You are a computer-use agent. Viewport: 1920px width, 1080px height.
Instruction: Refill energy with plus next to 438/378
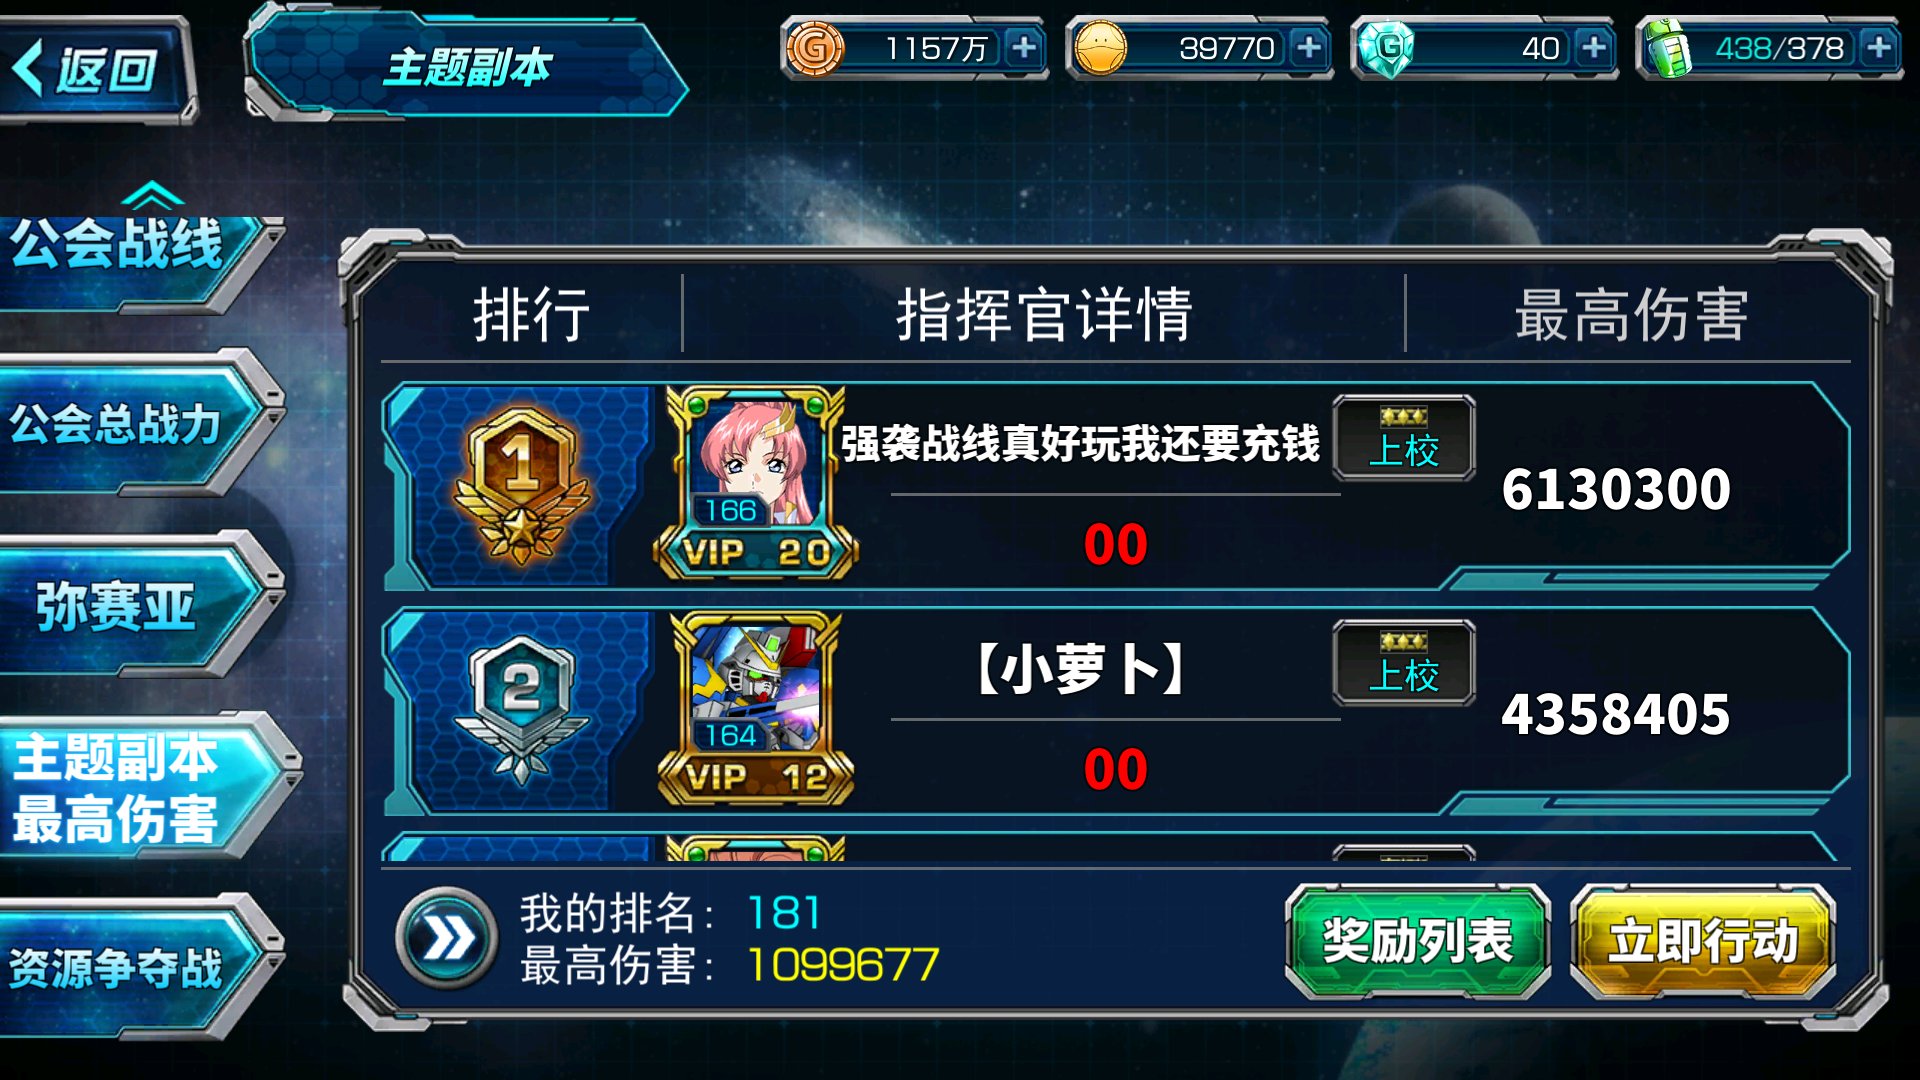(x=1879, y=47)
